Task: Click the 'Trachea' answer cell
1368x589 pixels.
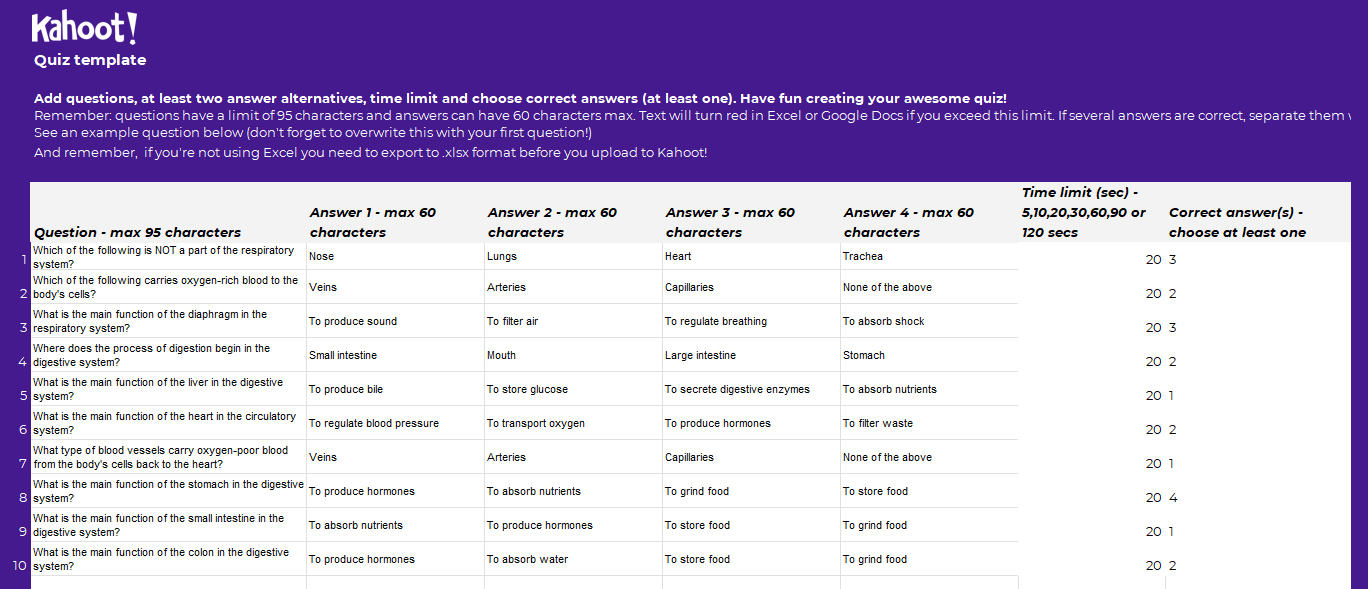Action: (x=929, y=256)
